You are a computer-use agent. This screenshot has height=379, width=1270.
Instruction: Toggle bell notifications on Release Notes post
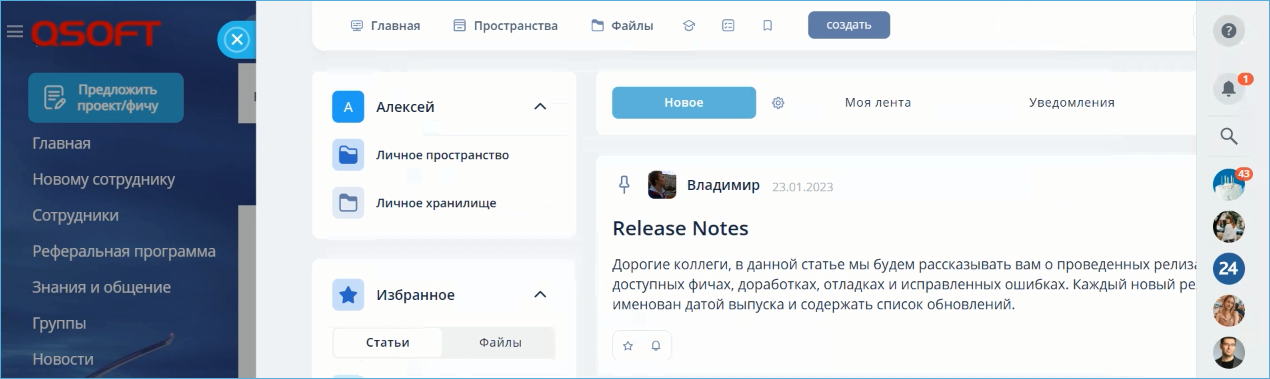pos(656,345)
